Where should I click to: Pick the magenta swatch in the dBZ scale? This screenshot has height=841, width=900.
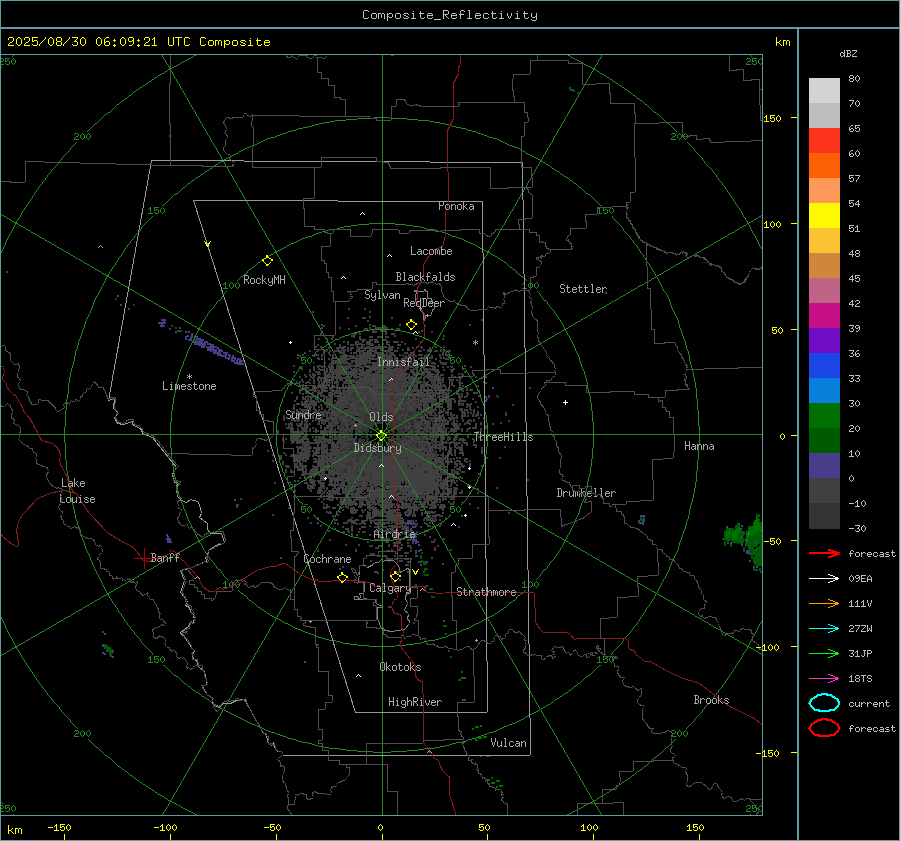pos(824,316)
